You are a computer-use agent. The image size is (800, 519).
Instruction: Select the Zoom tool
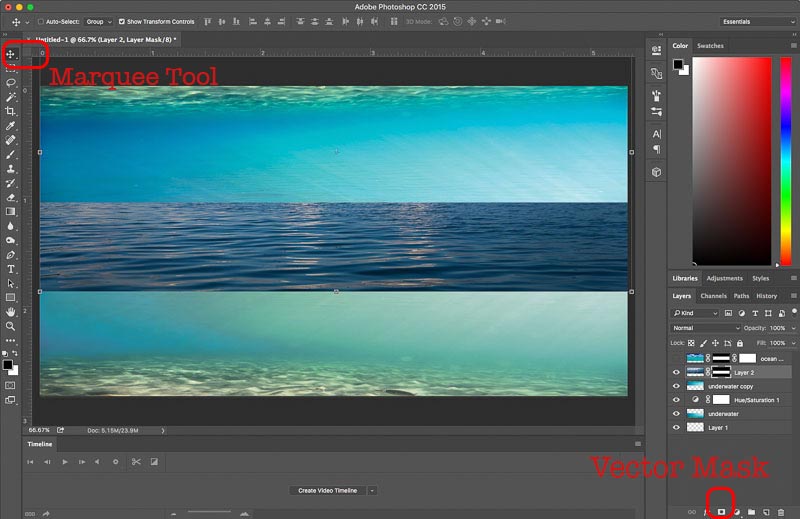pos(10,326)
